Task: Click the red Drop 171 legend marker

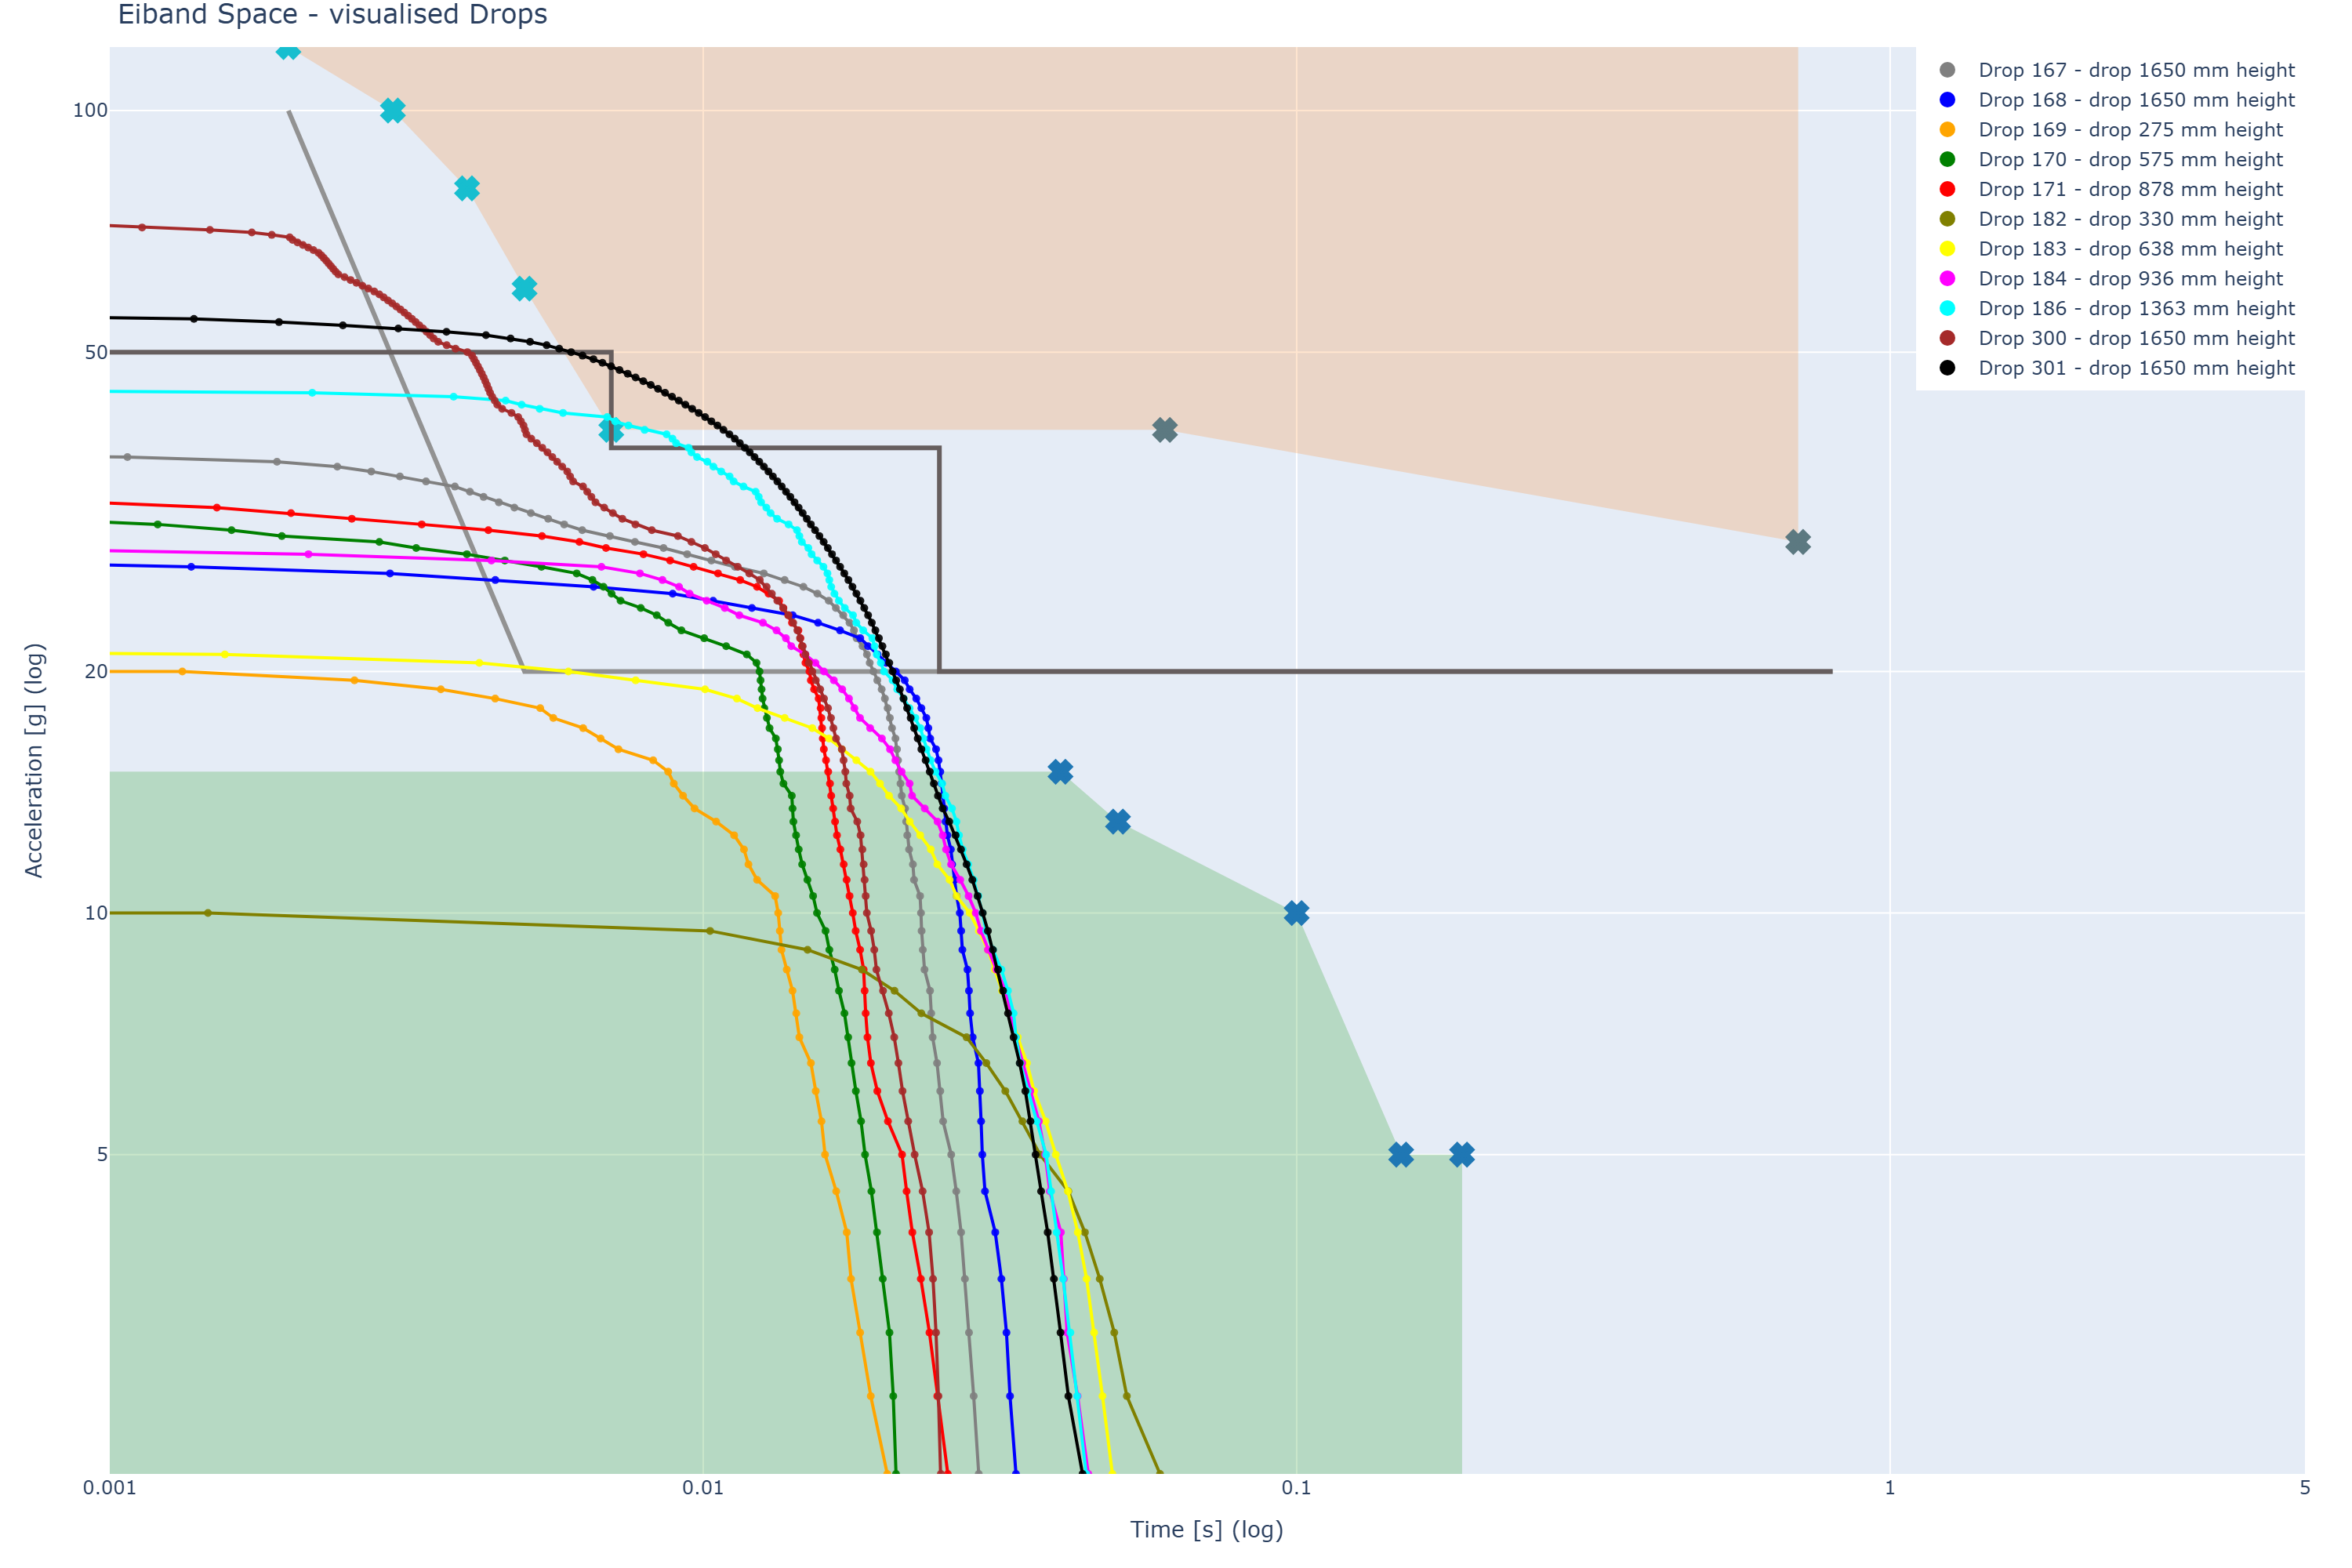Action: tap(1947, 189)
